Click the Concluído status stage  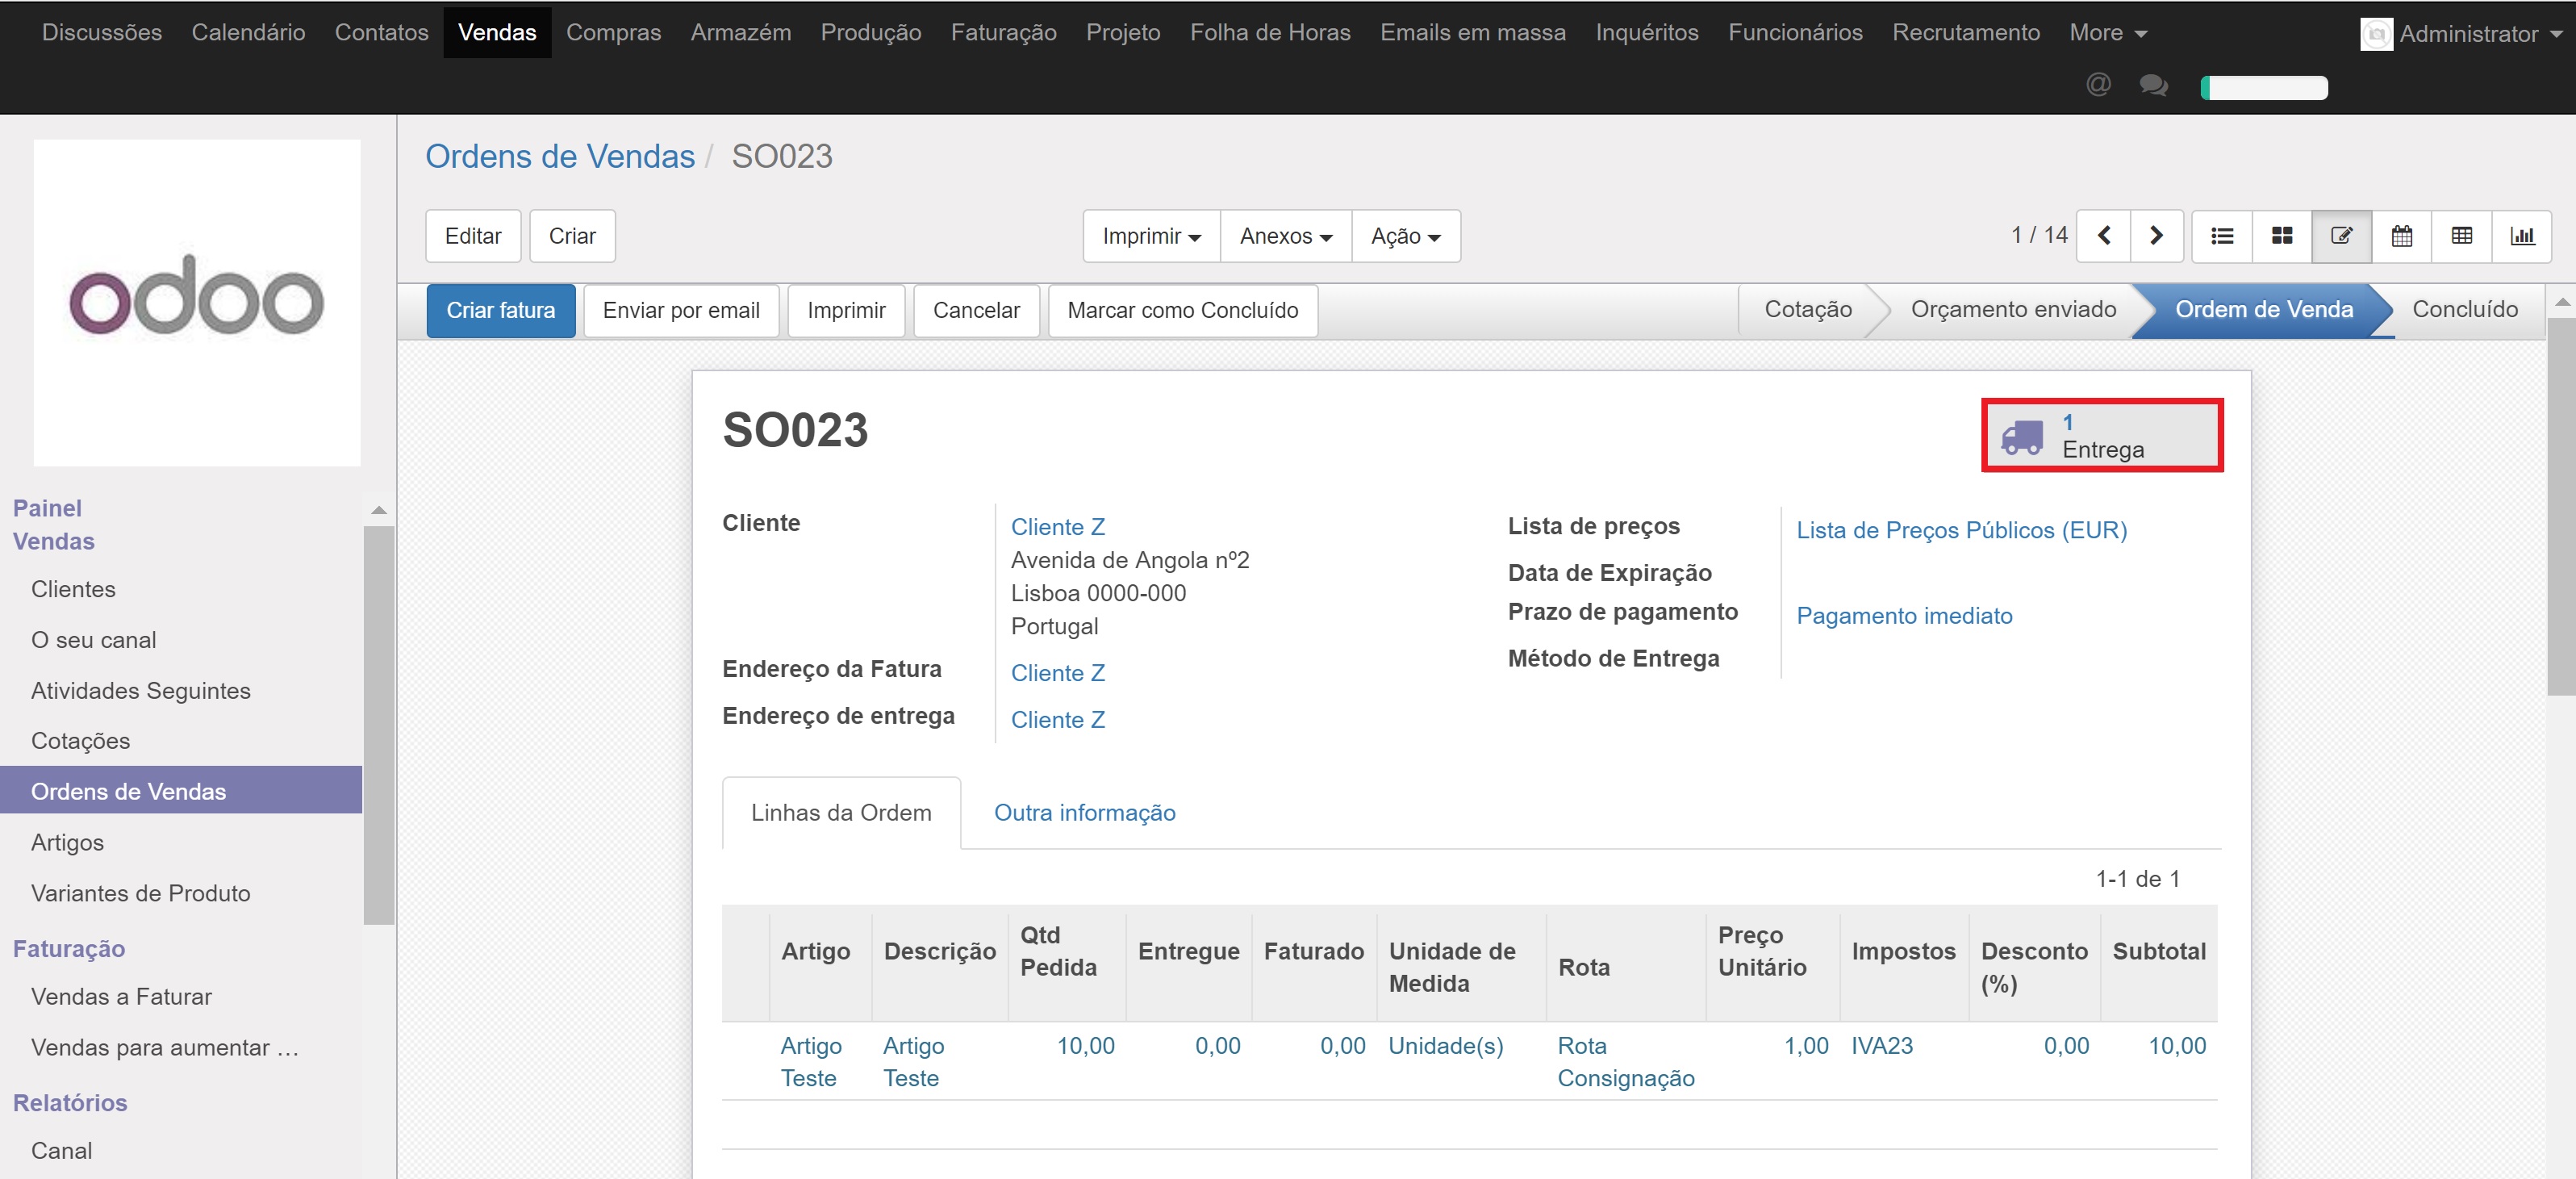[2464, 310]
